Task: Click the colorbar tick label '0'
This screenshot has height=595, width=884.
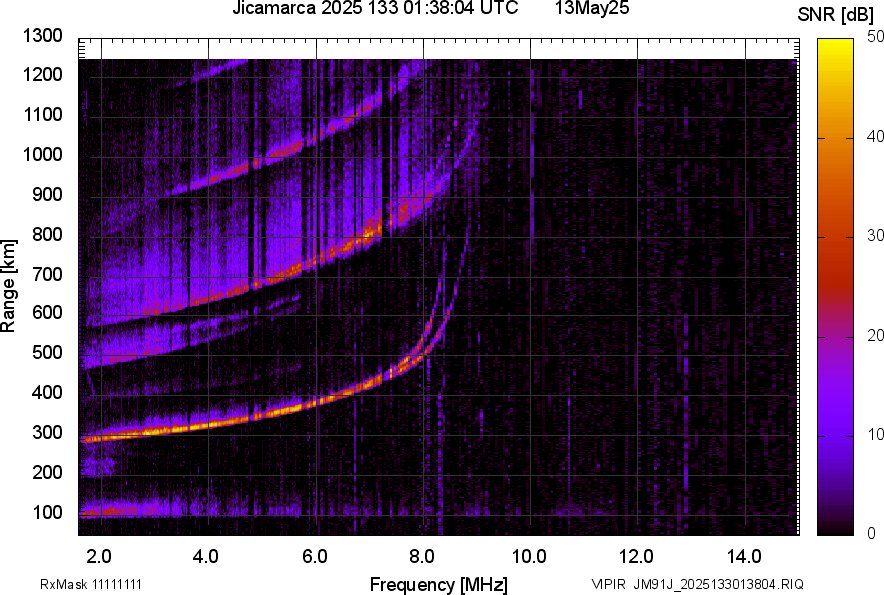Action: 872,533
